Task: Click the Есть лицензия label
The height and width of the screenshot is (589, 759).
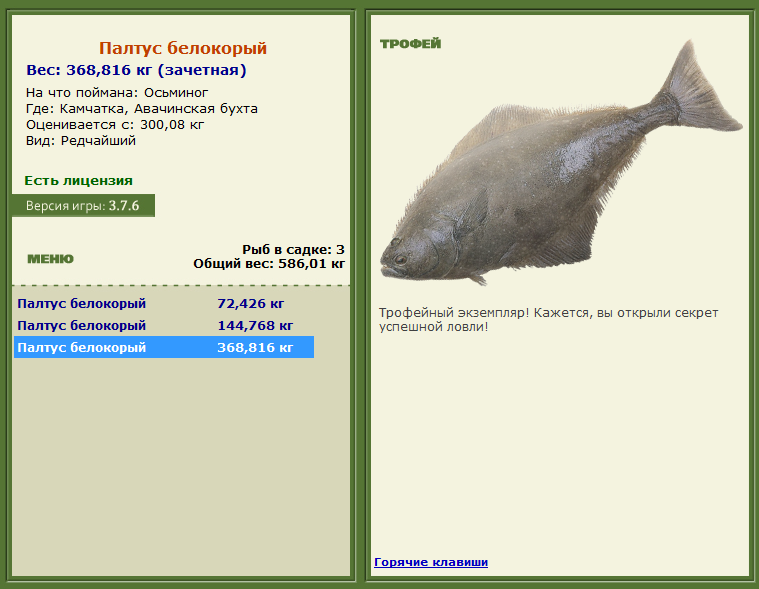Action: (x=78, y=181)
